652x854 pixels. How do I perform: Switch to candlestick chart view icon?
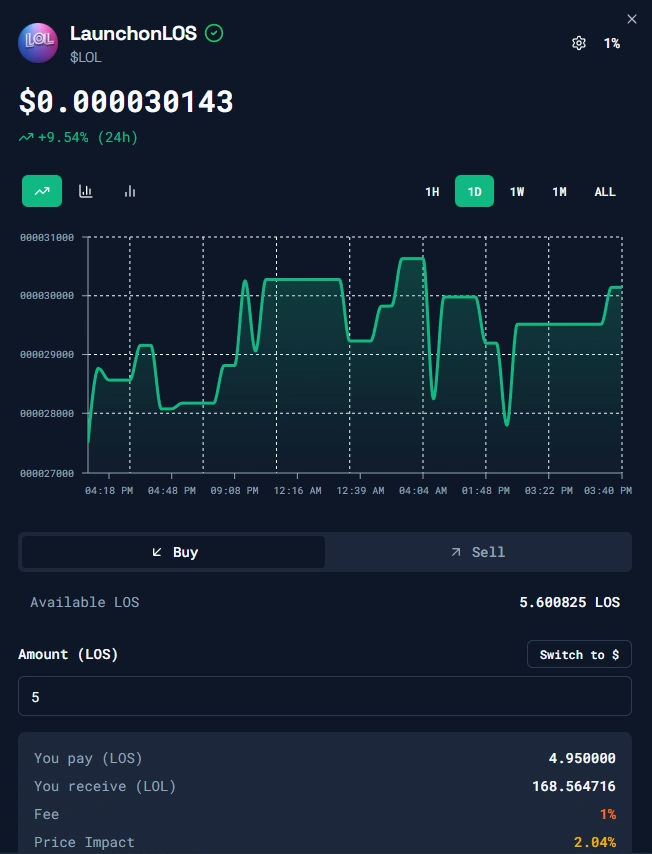86,191
